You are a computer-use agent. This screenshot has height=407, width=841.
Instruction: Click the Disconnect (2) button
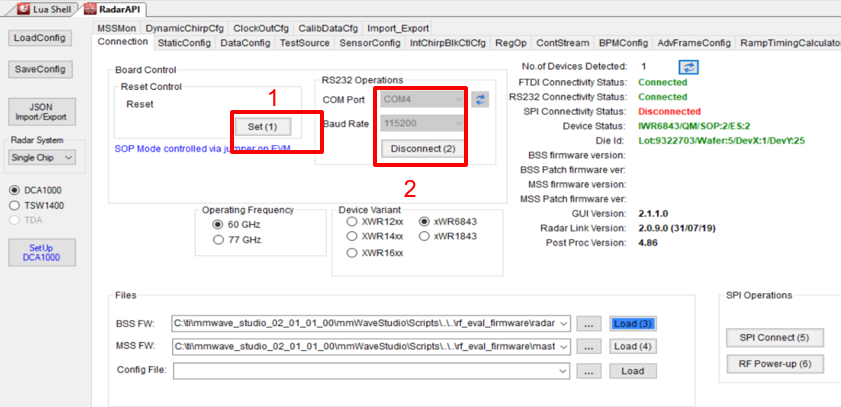click(x=423, y=149)
